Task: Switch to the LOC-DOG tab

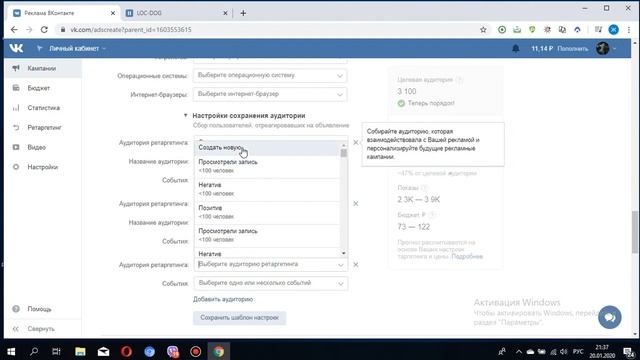Action: [x=176, y=13]
